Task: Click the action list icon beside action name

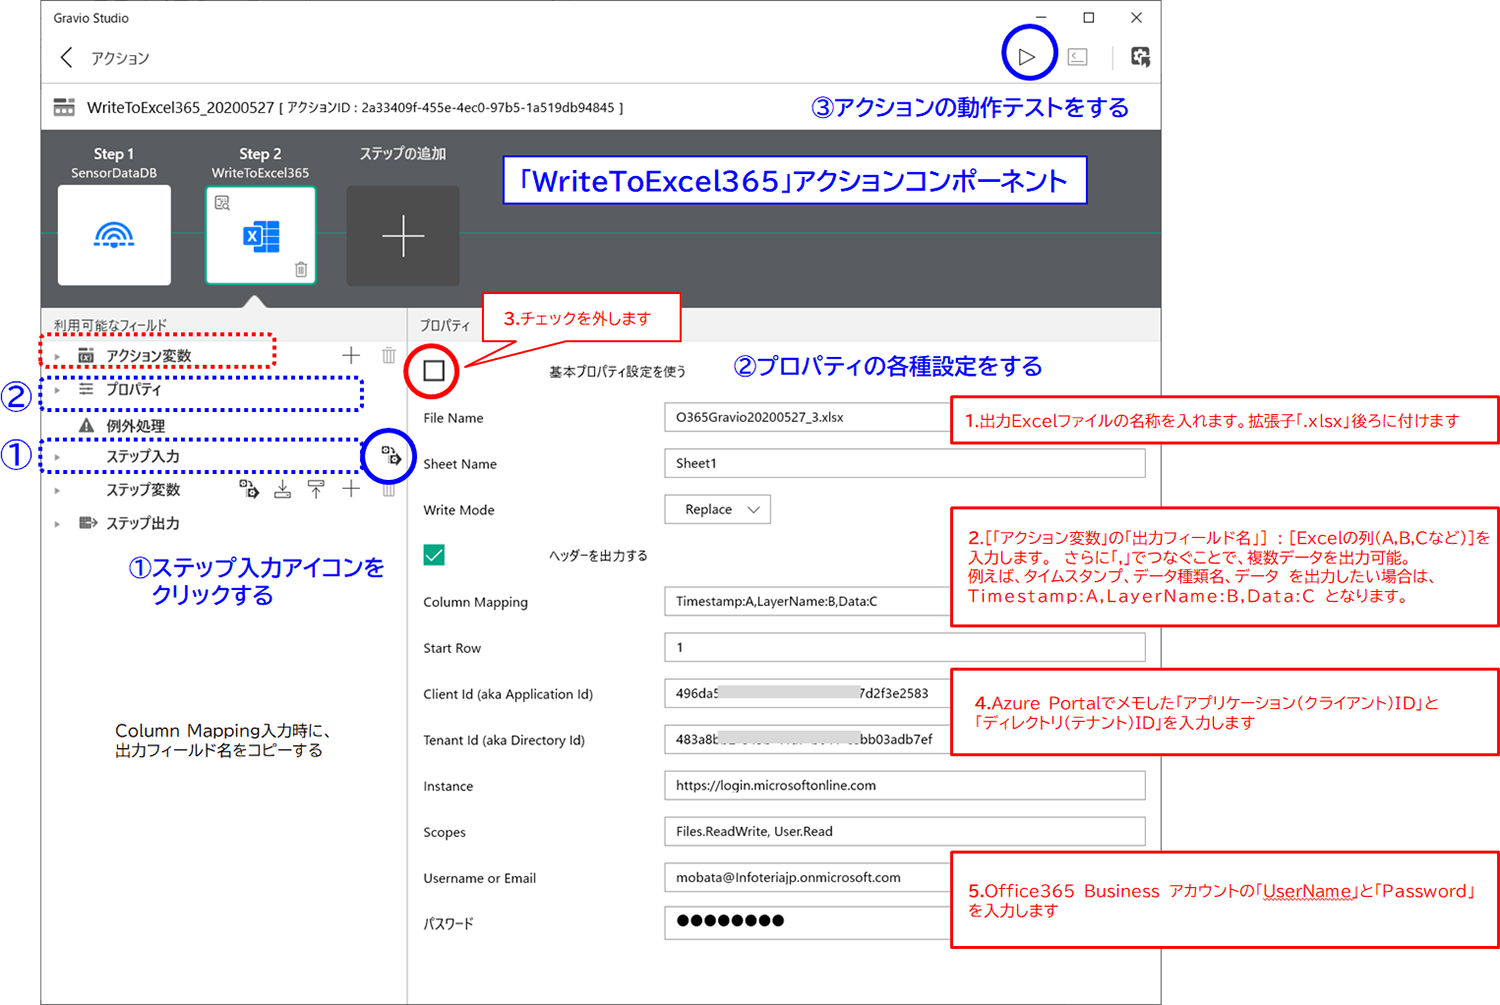Action: (64, 107)
